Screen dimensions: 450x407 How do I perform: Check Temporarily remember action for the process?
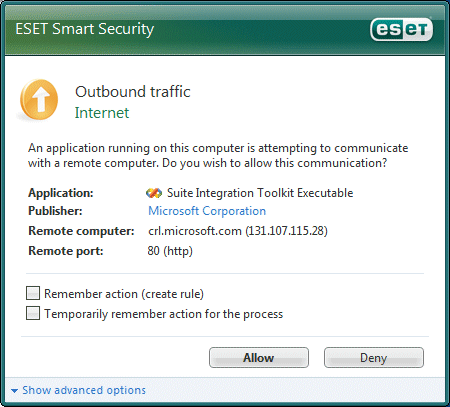pos(33,313)
